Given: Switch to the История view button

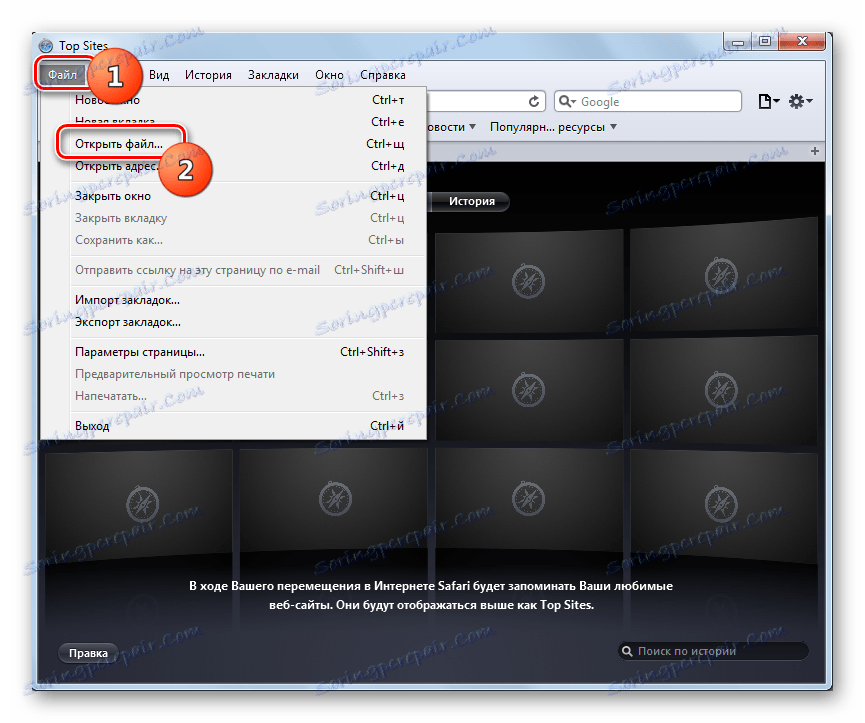Looking at the screenshot, I should click(x=471, y=201).
